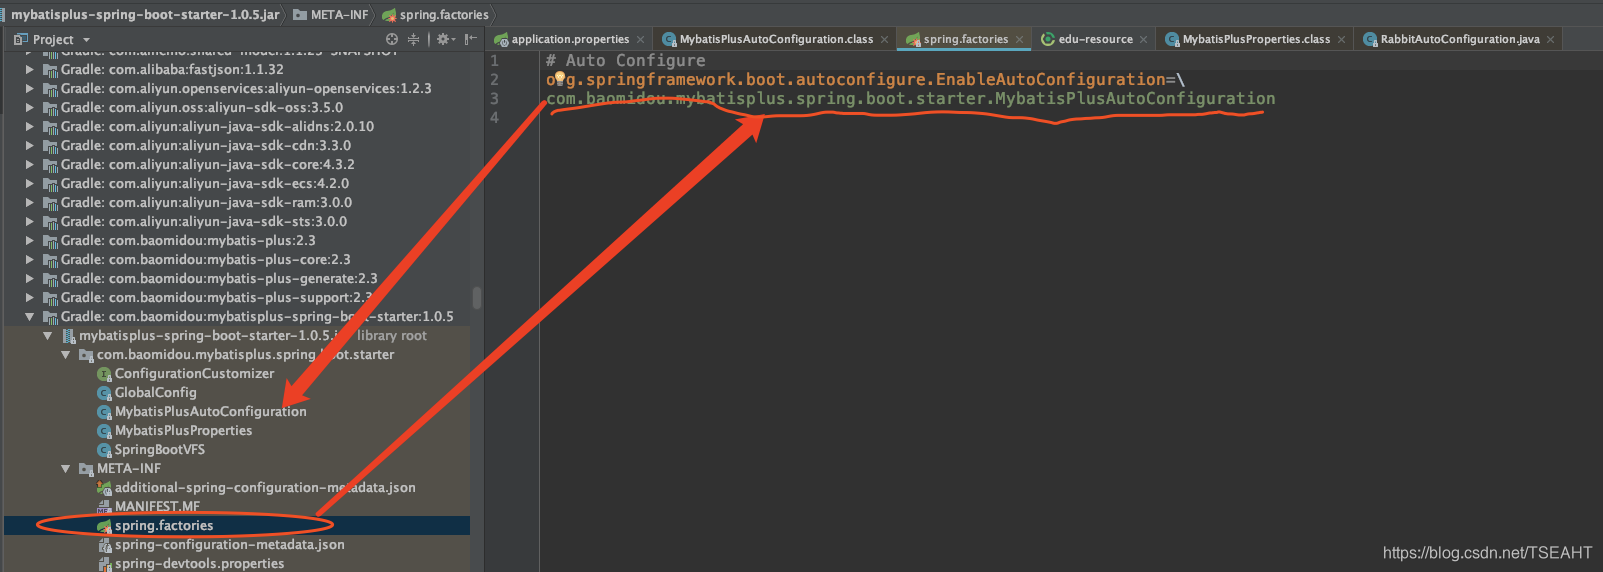Expand the mybatis-plus-core:2.3 library node
This screenshot has height=572, width=1603.
pyautogui.click(x=30, y=260)
